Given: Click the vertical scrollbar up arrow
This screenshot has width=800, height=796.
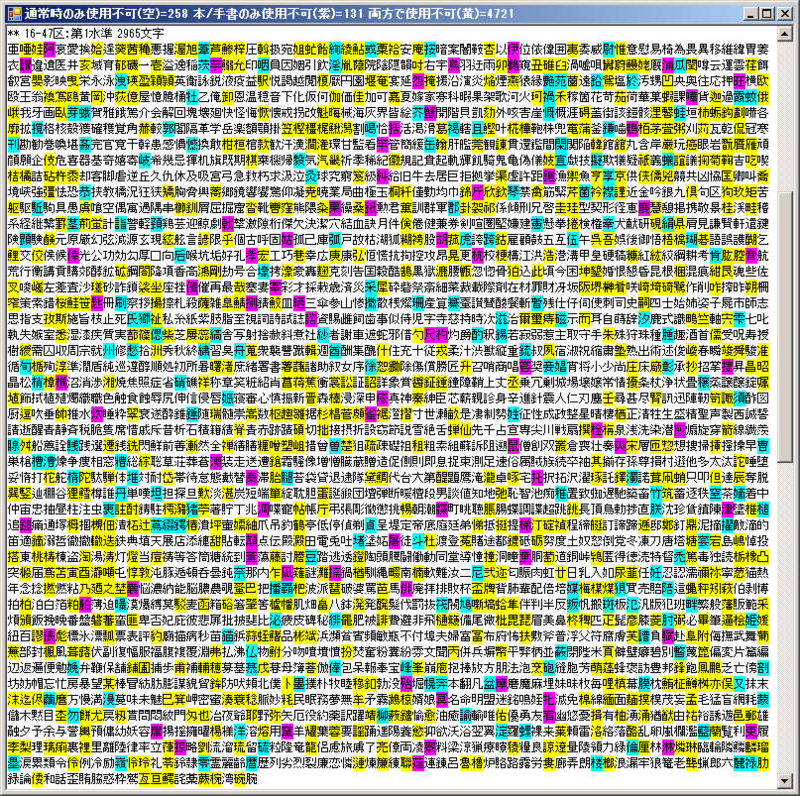Looking at the screenshot, I should [x=785, y=34].
